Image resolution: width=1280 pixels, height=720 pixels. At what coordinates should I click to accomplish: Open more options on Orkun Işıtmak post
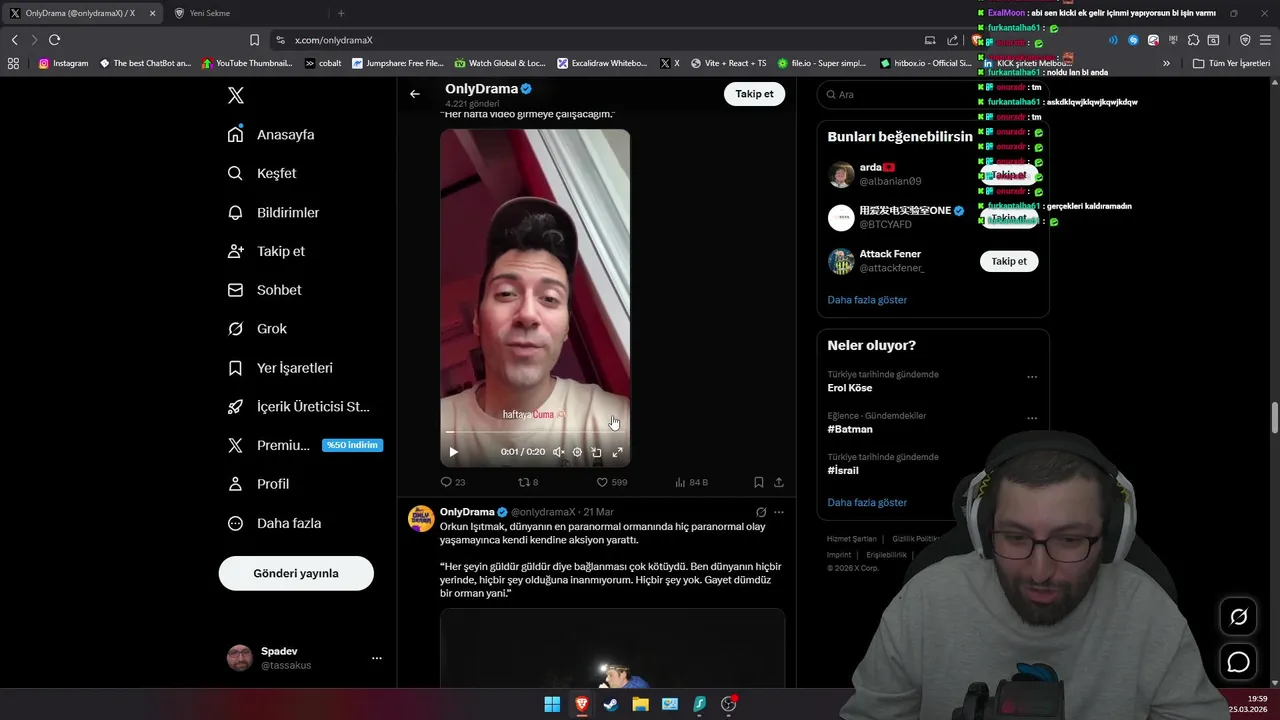tap(779, 512)
